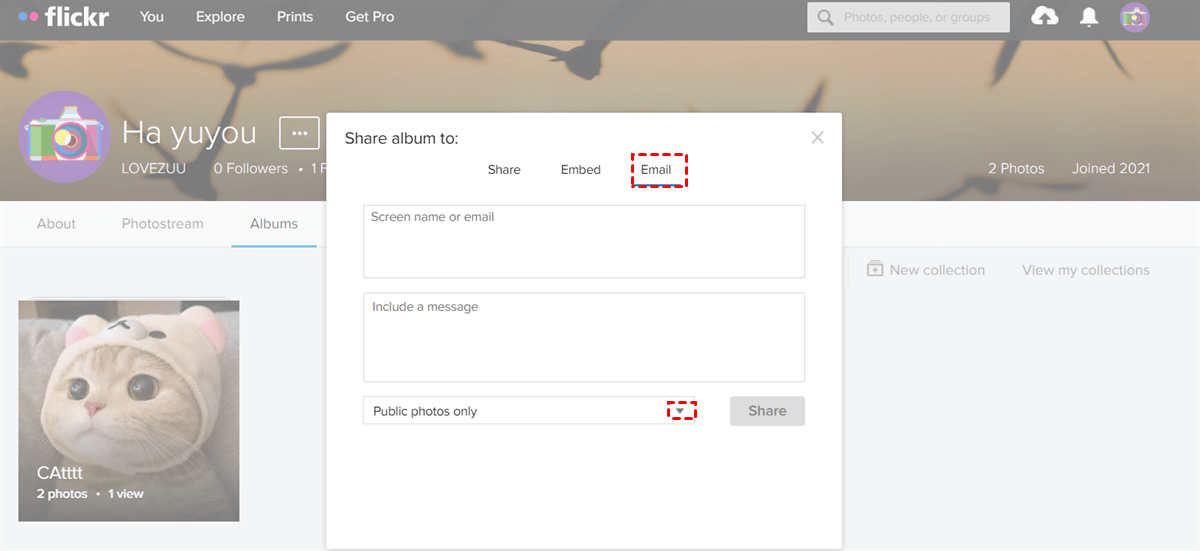Click the search magnifier icon

coord(826,17)
